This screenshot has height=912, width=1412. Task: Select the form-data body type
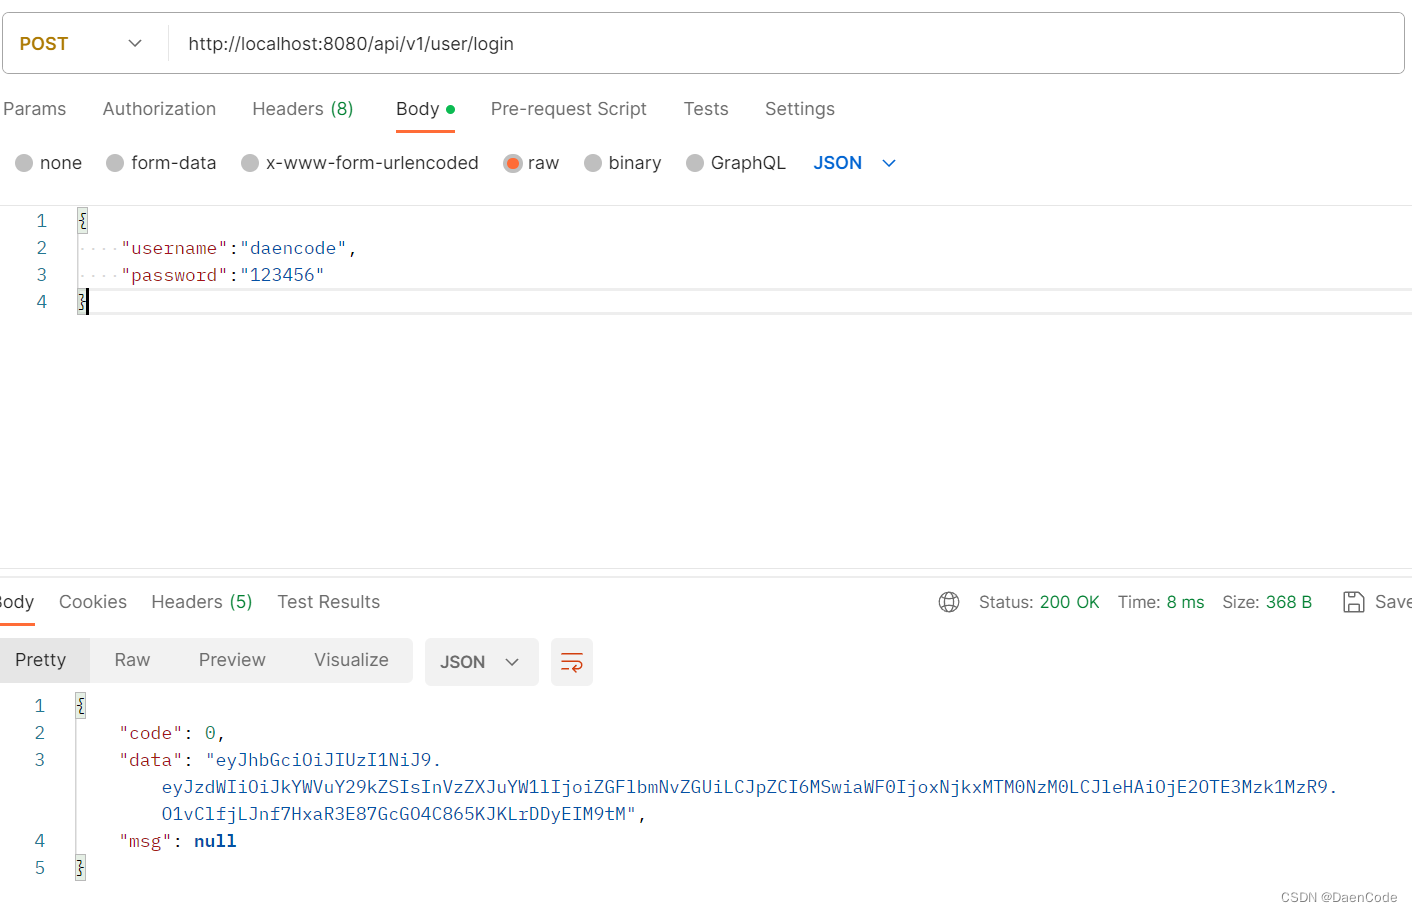tap(161, 162)
